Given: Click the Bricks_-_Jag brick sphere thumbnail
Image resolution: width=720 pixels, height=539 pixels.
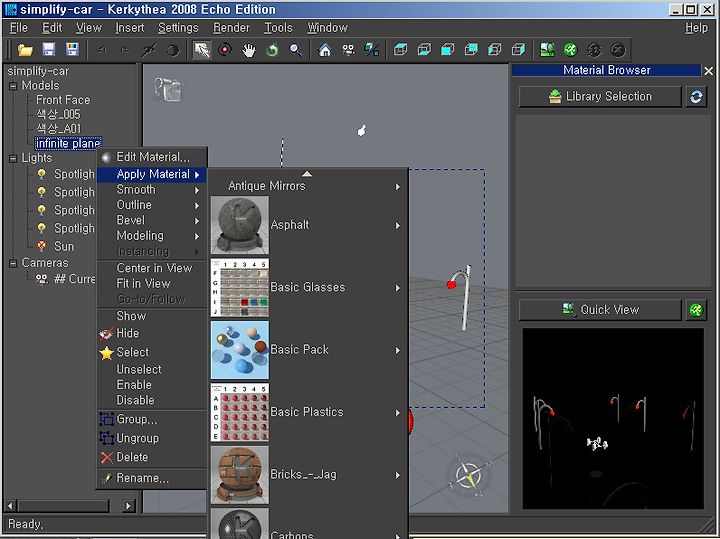Looking at the screenshot, I should pos(240,475).
